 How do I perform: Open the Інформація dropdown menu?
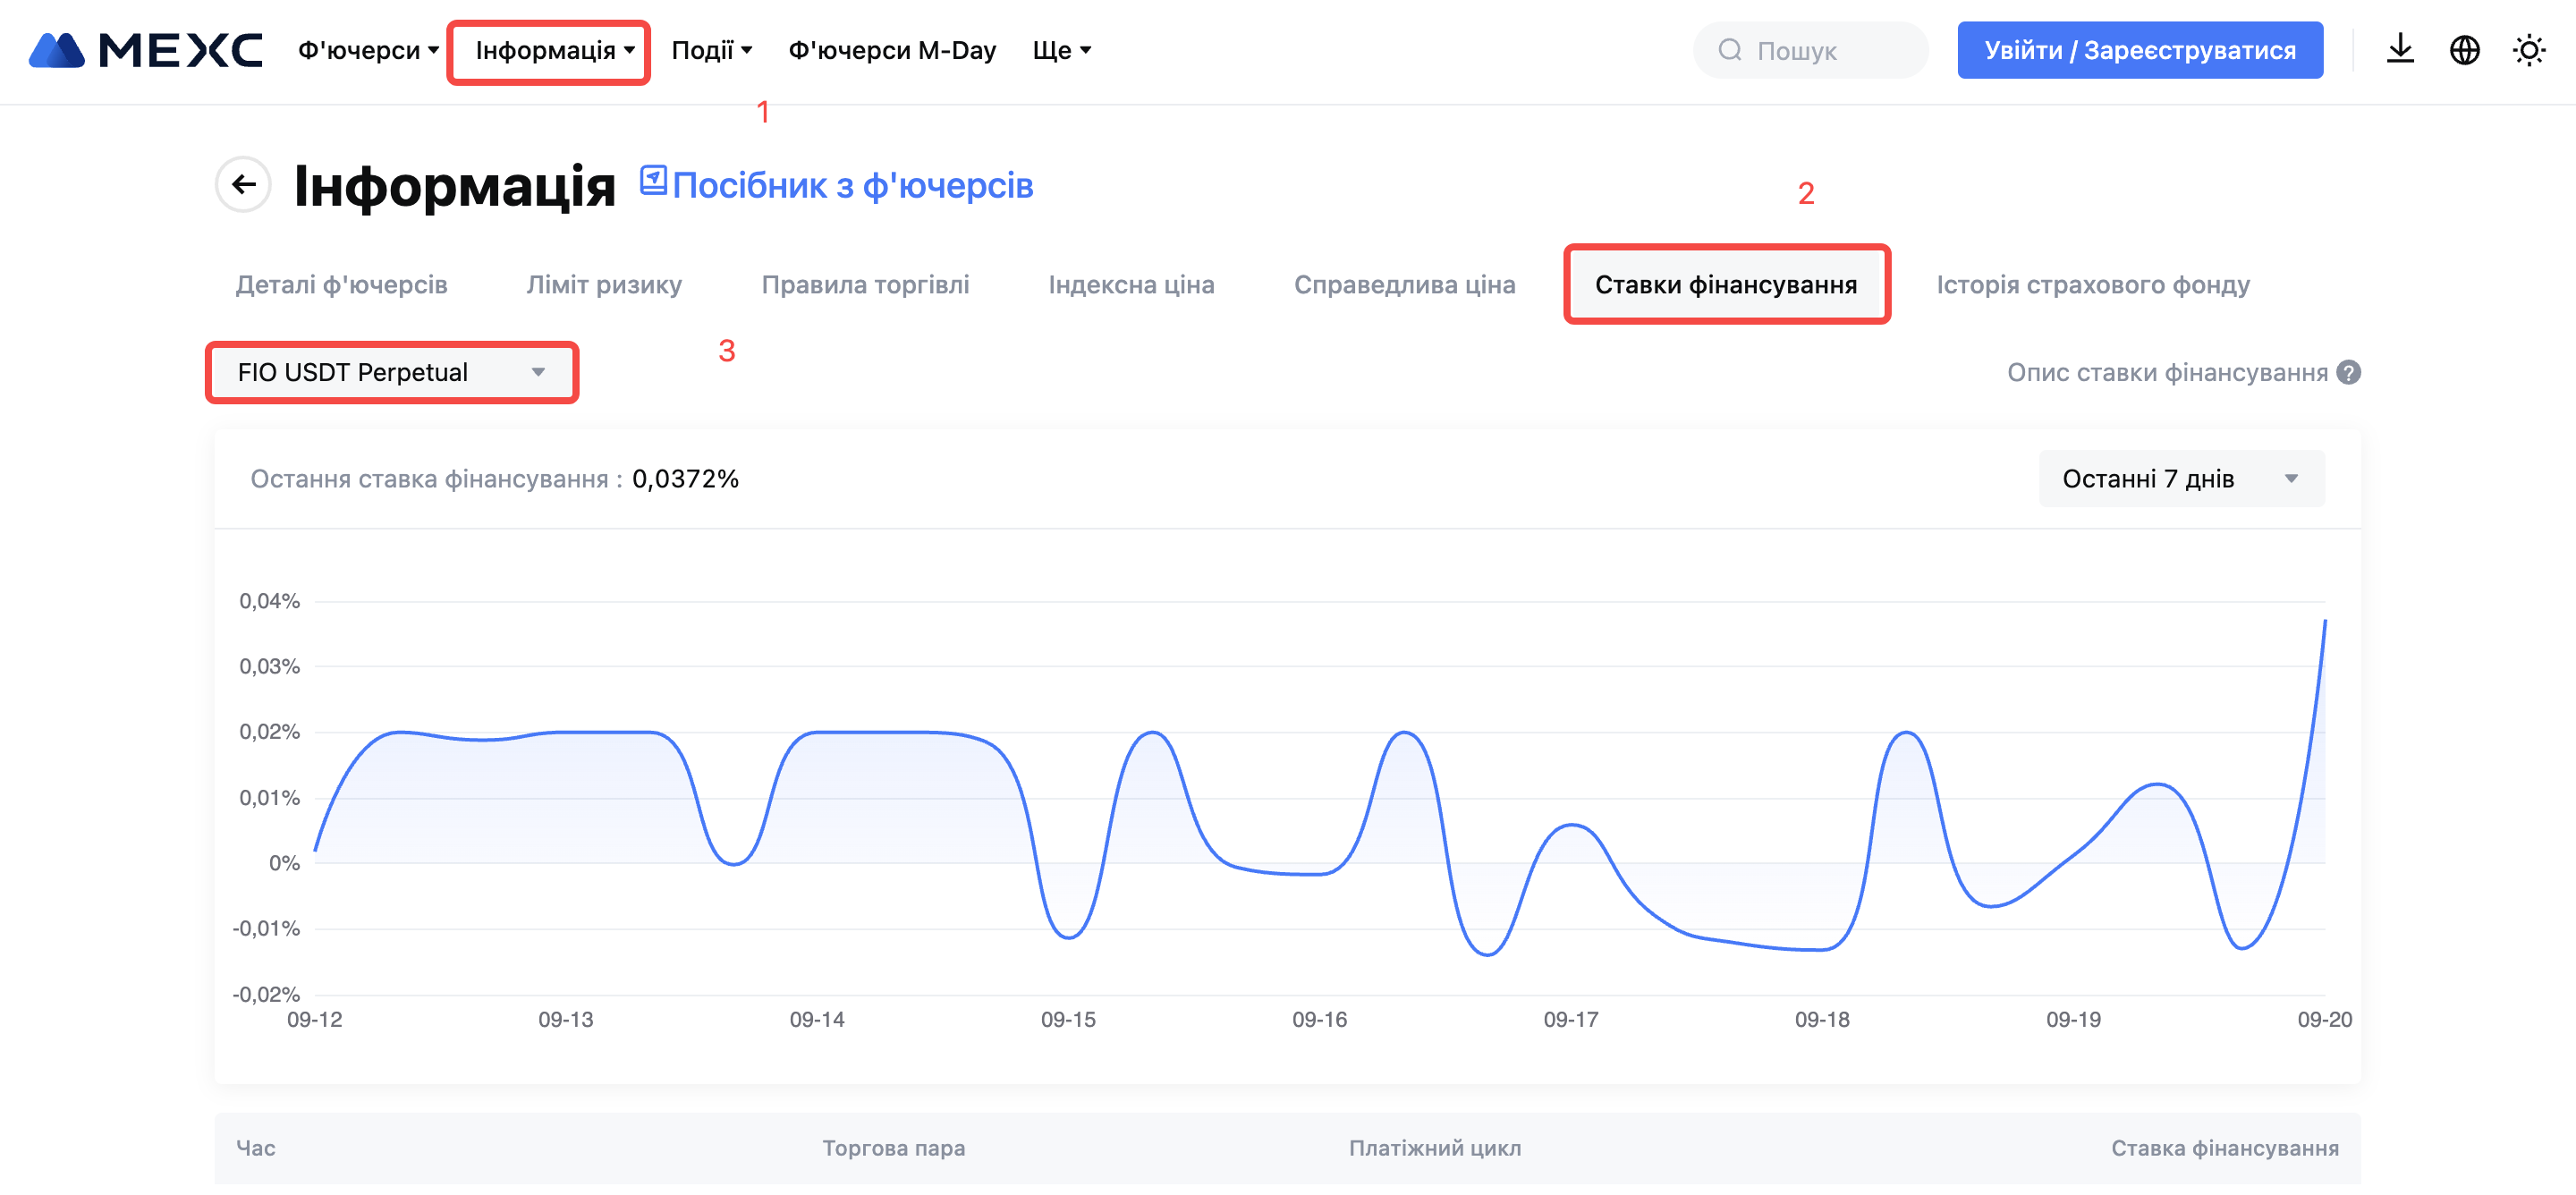[x=555, y=50]
